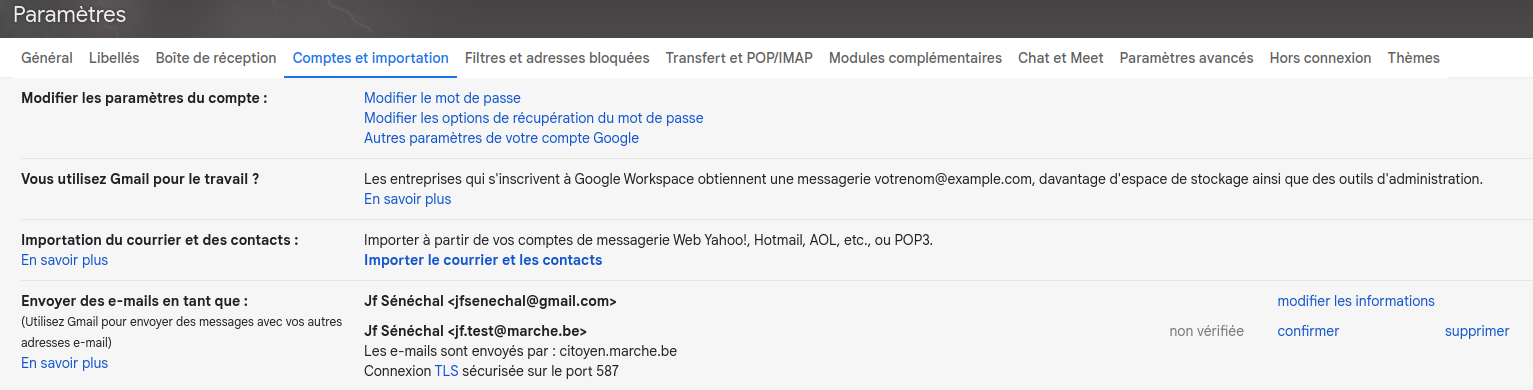Viewport: 1533px width, 390px height.
Task: Open the TLS link in connection info
Action: 446,371
